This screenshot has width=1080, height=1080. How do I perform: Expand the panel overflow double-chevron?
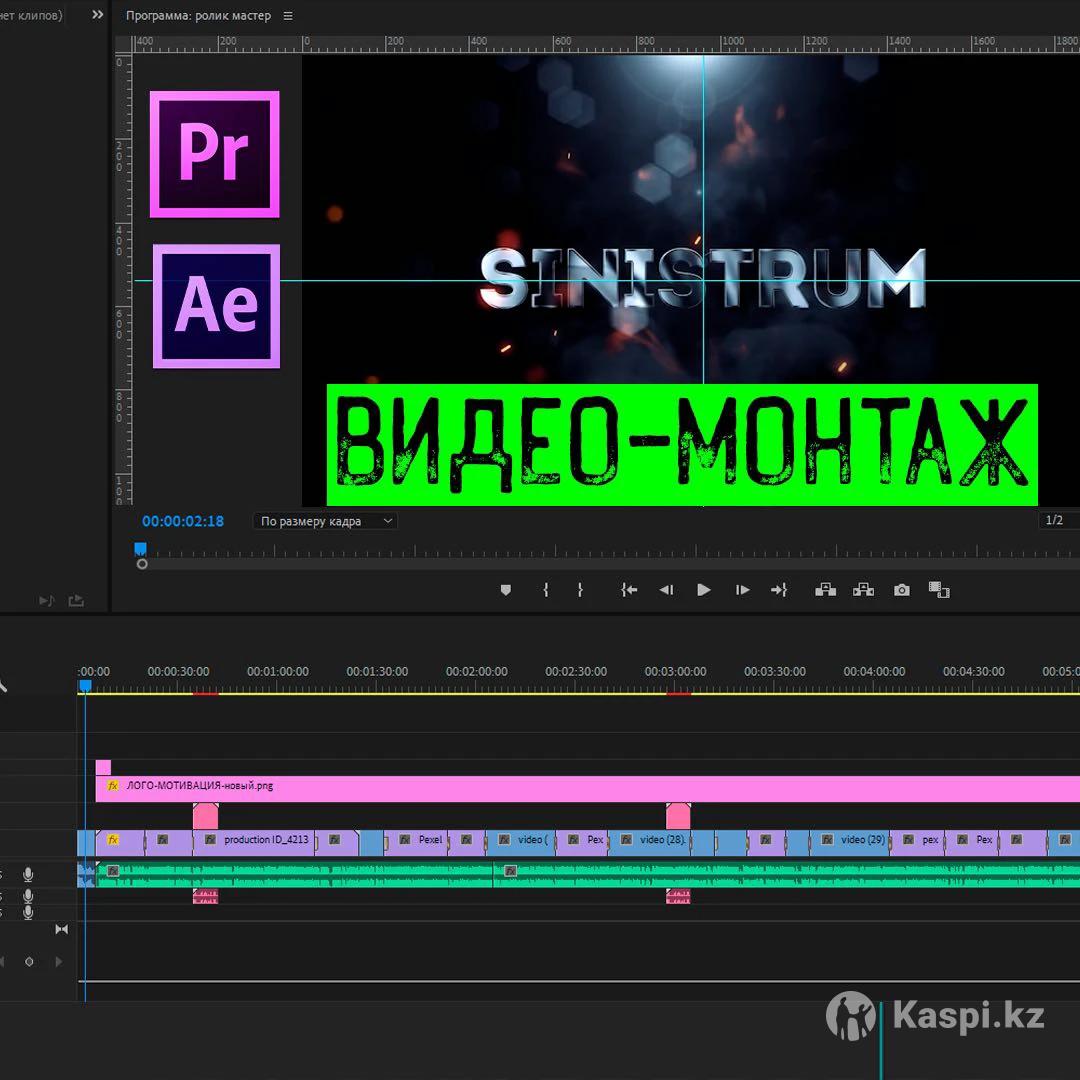(x=97, y=15)
